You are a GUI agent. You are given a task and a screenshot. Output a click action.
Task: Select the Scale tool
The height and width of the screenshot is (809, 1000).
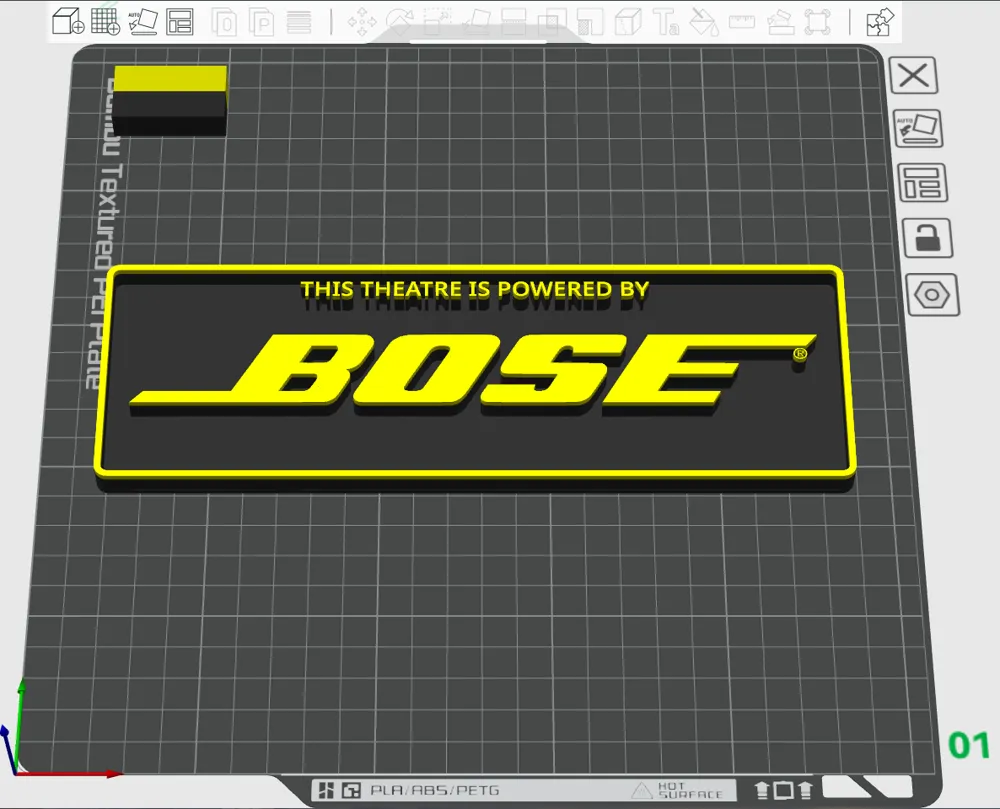coord(436,22)
